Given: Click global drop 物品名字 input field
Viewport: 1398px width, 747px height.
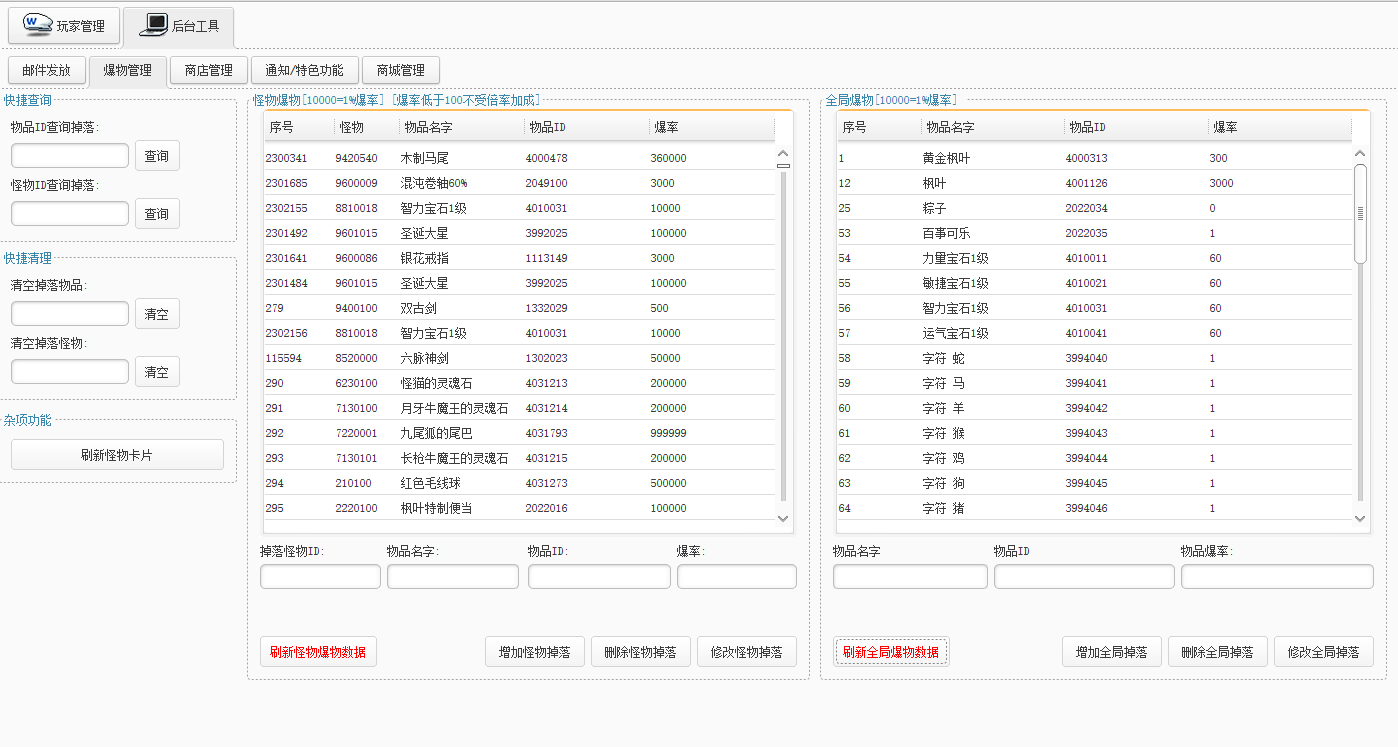Looking at the screenshot, I should 910,576.
